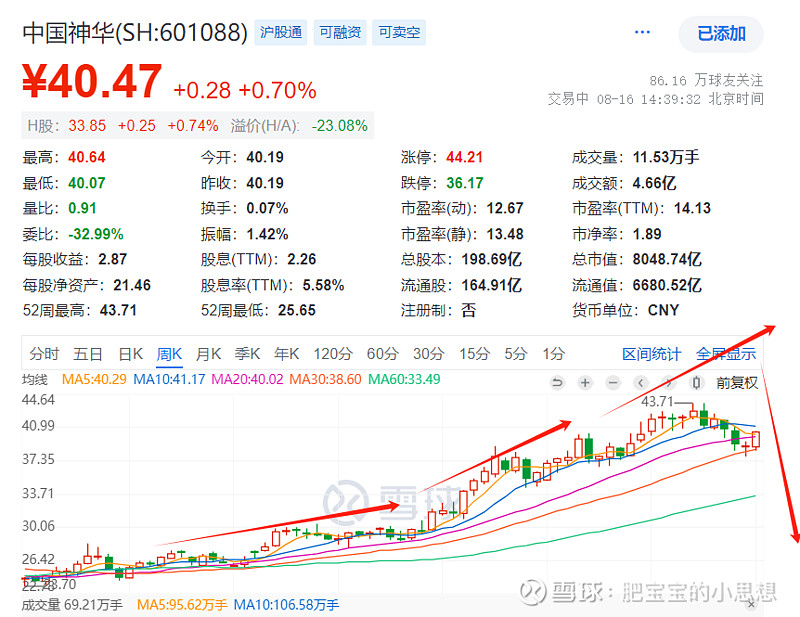800x617 pixels.
Task: Click the 溢价(H/A) value -23.08%
Action: [x=340, y=126]
